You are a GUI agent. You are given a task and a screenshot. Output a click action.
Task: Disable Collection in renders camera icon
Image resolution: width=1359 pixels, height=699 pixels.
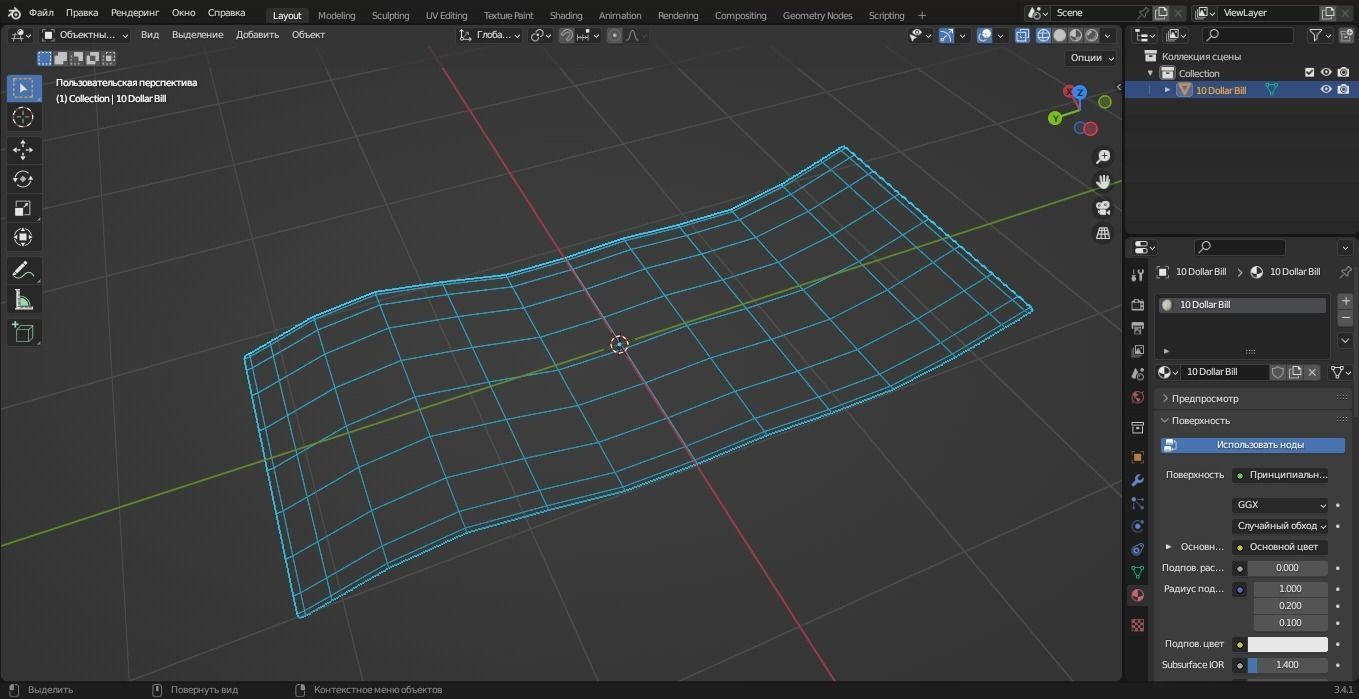pos(1343,73)
